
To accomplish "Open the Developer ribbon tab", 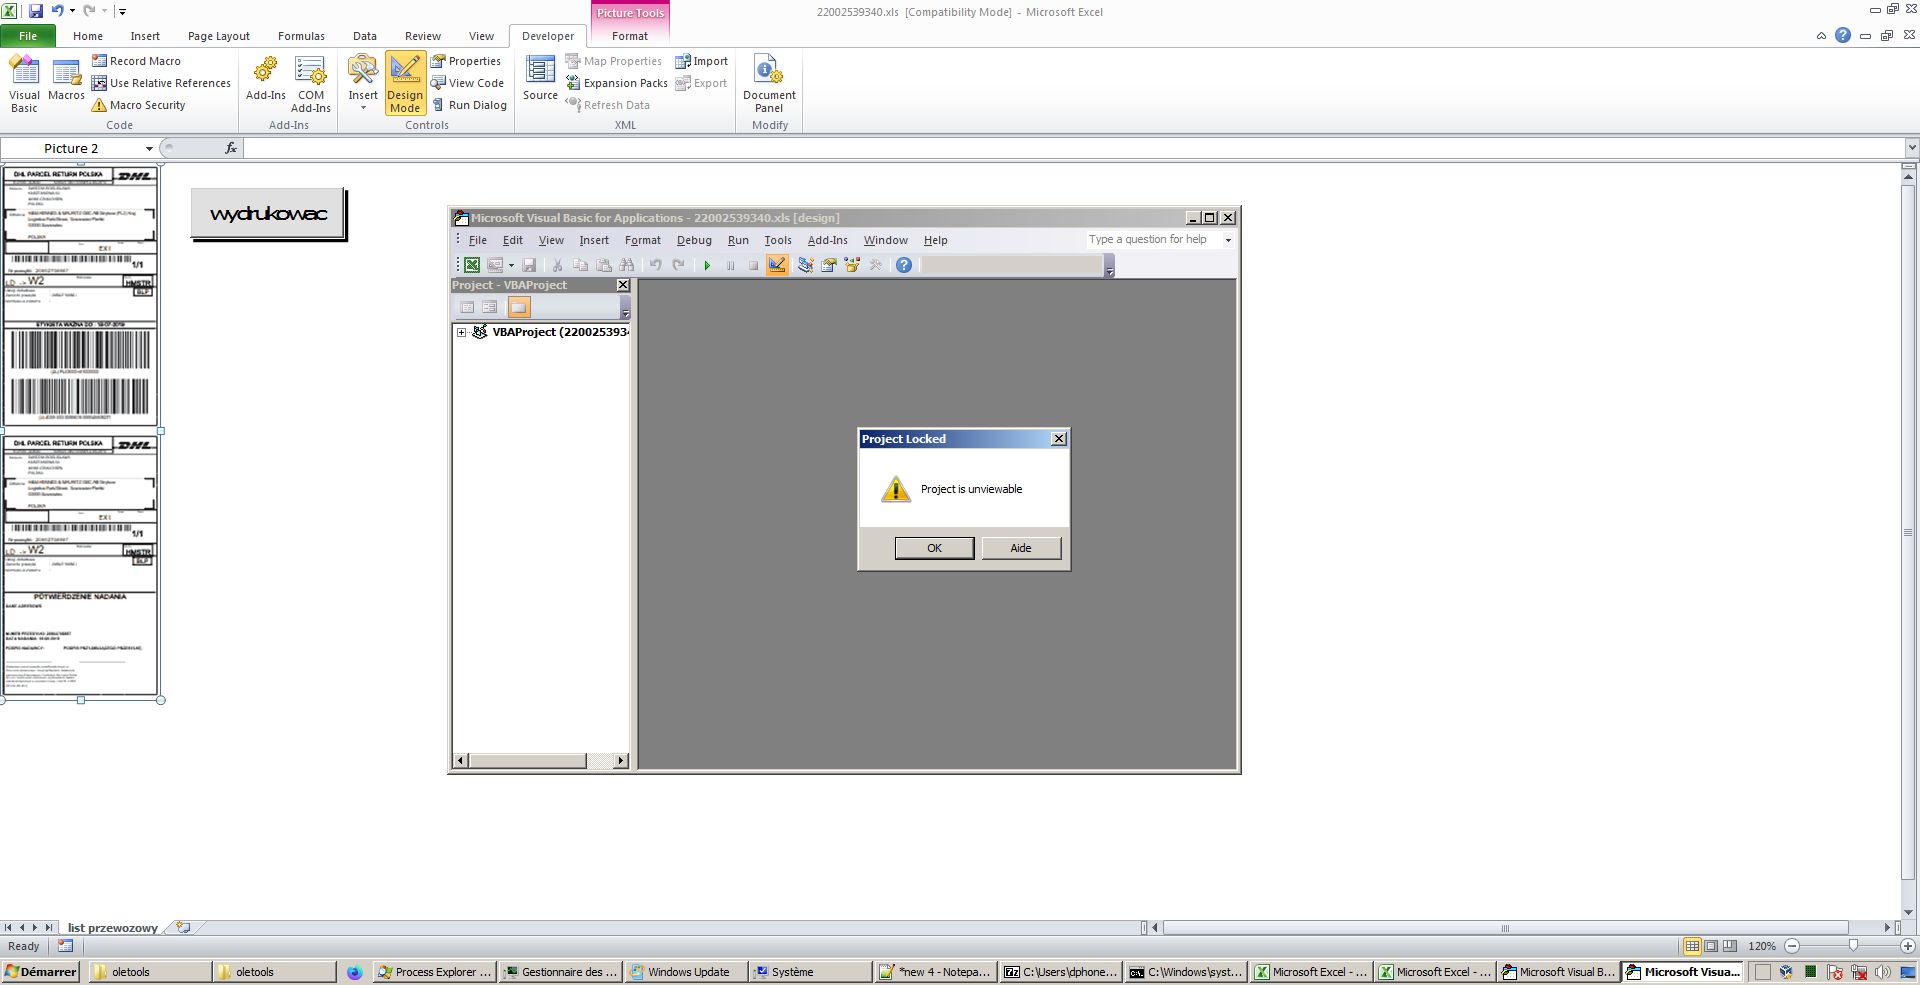I will [548, 36].
